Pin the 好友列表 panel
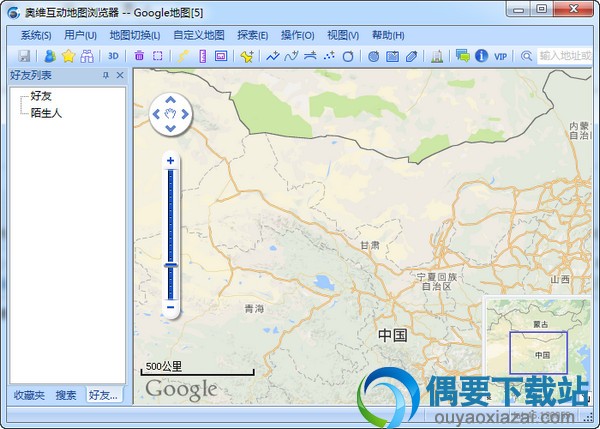Screen dimensions: 600x429 [x=106, y=75]
